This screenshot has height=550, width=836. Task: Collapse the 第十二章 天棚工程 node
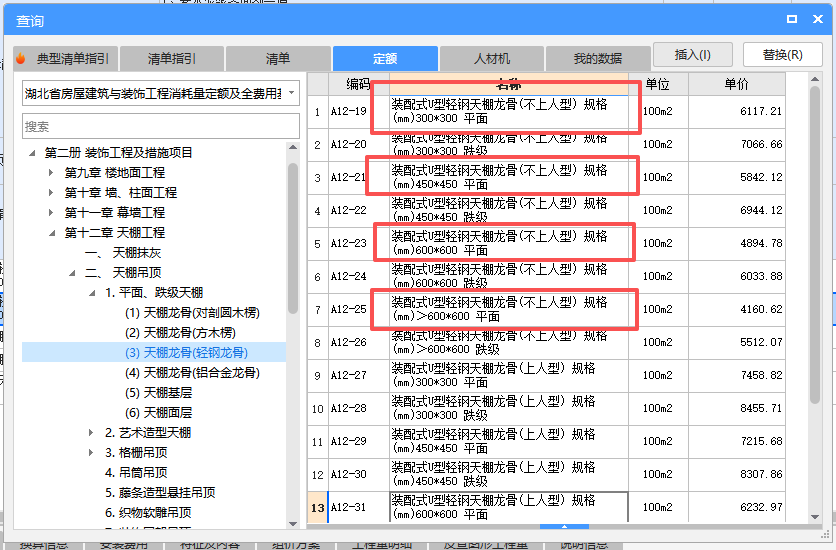(52, 233)
